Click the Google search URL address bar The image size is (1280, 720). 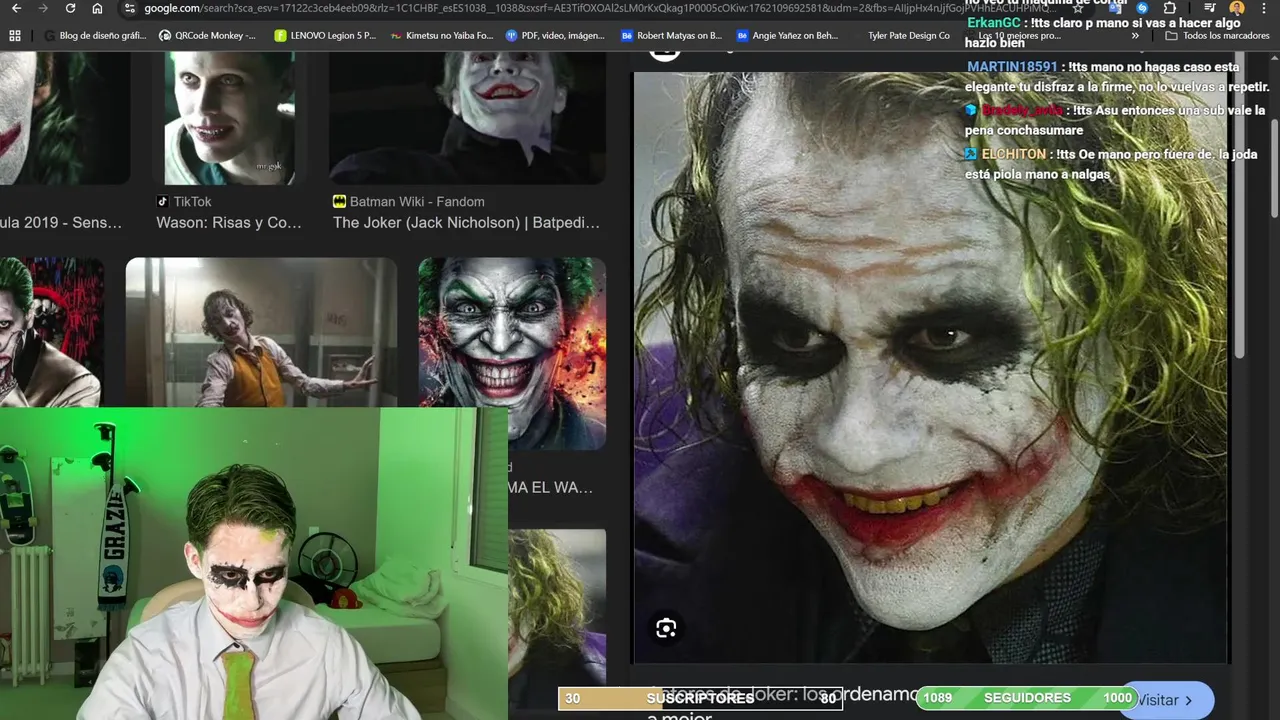(600, 8)
